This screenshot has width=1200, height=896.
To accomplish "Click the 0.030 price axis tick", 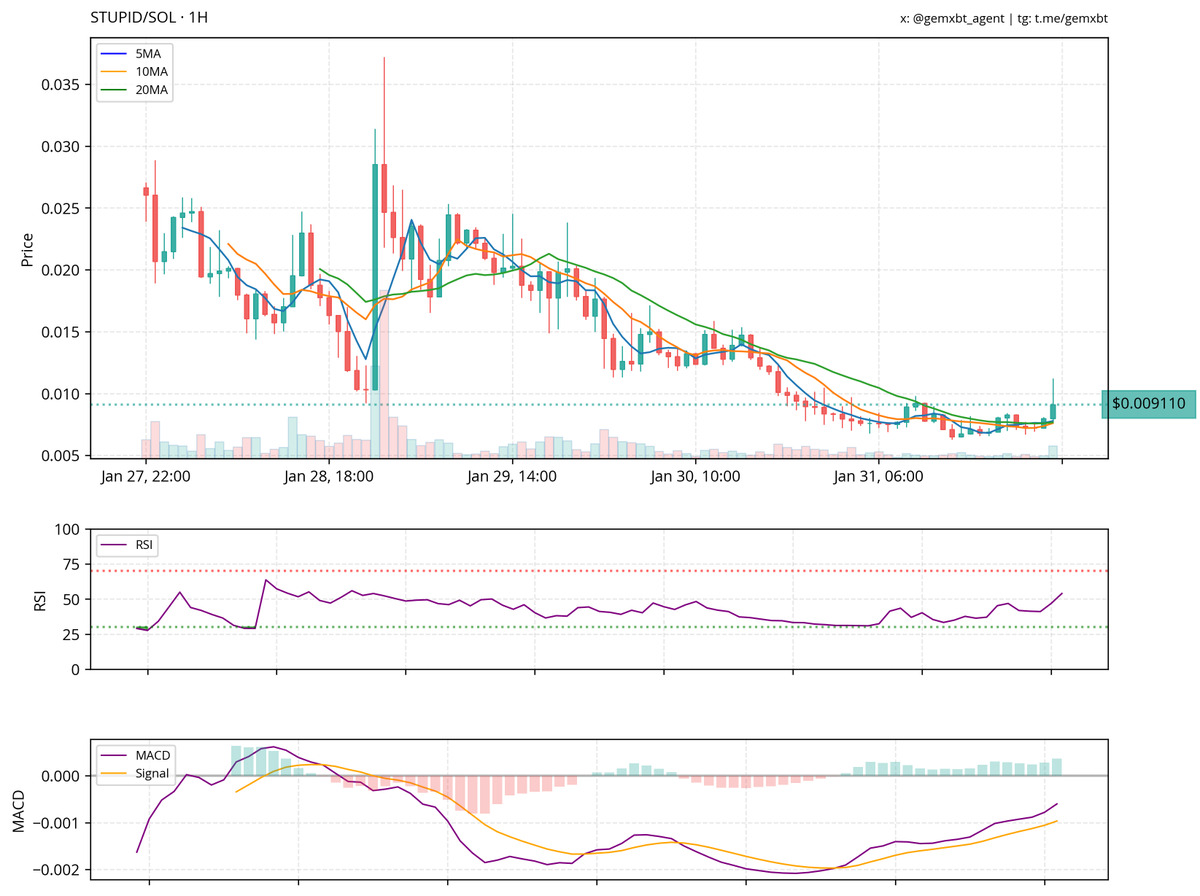I will tap(60, 147).
